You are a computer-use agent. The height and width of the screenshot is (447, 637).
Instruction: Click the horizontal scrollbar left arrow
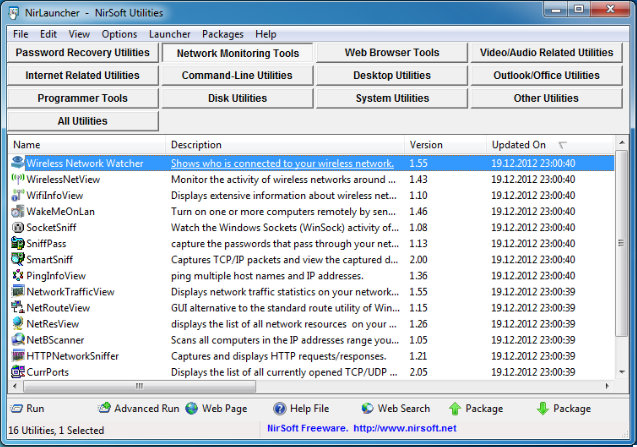[x=15, y=386]
